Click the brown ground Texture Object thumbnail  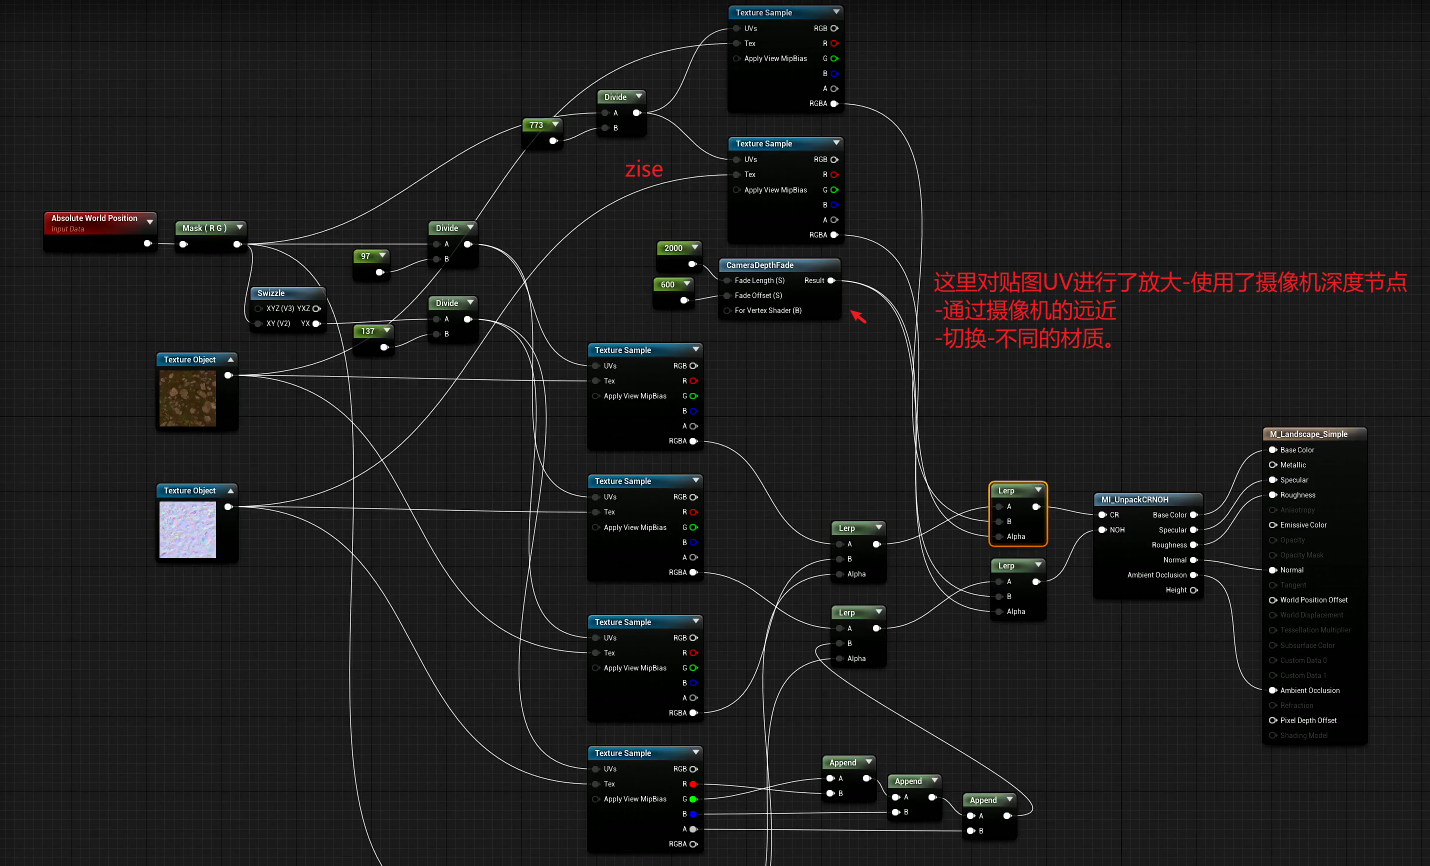188,399
